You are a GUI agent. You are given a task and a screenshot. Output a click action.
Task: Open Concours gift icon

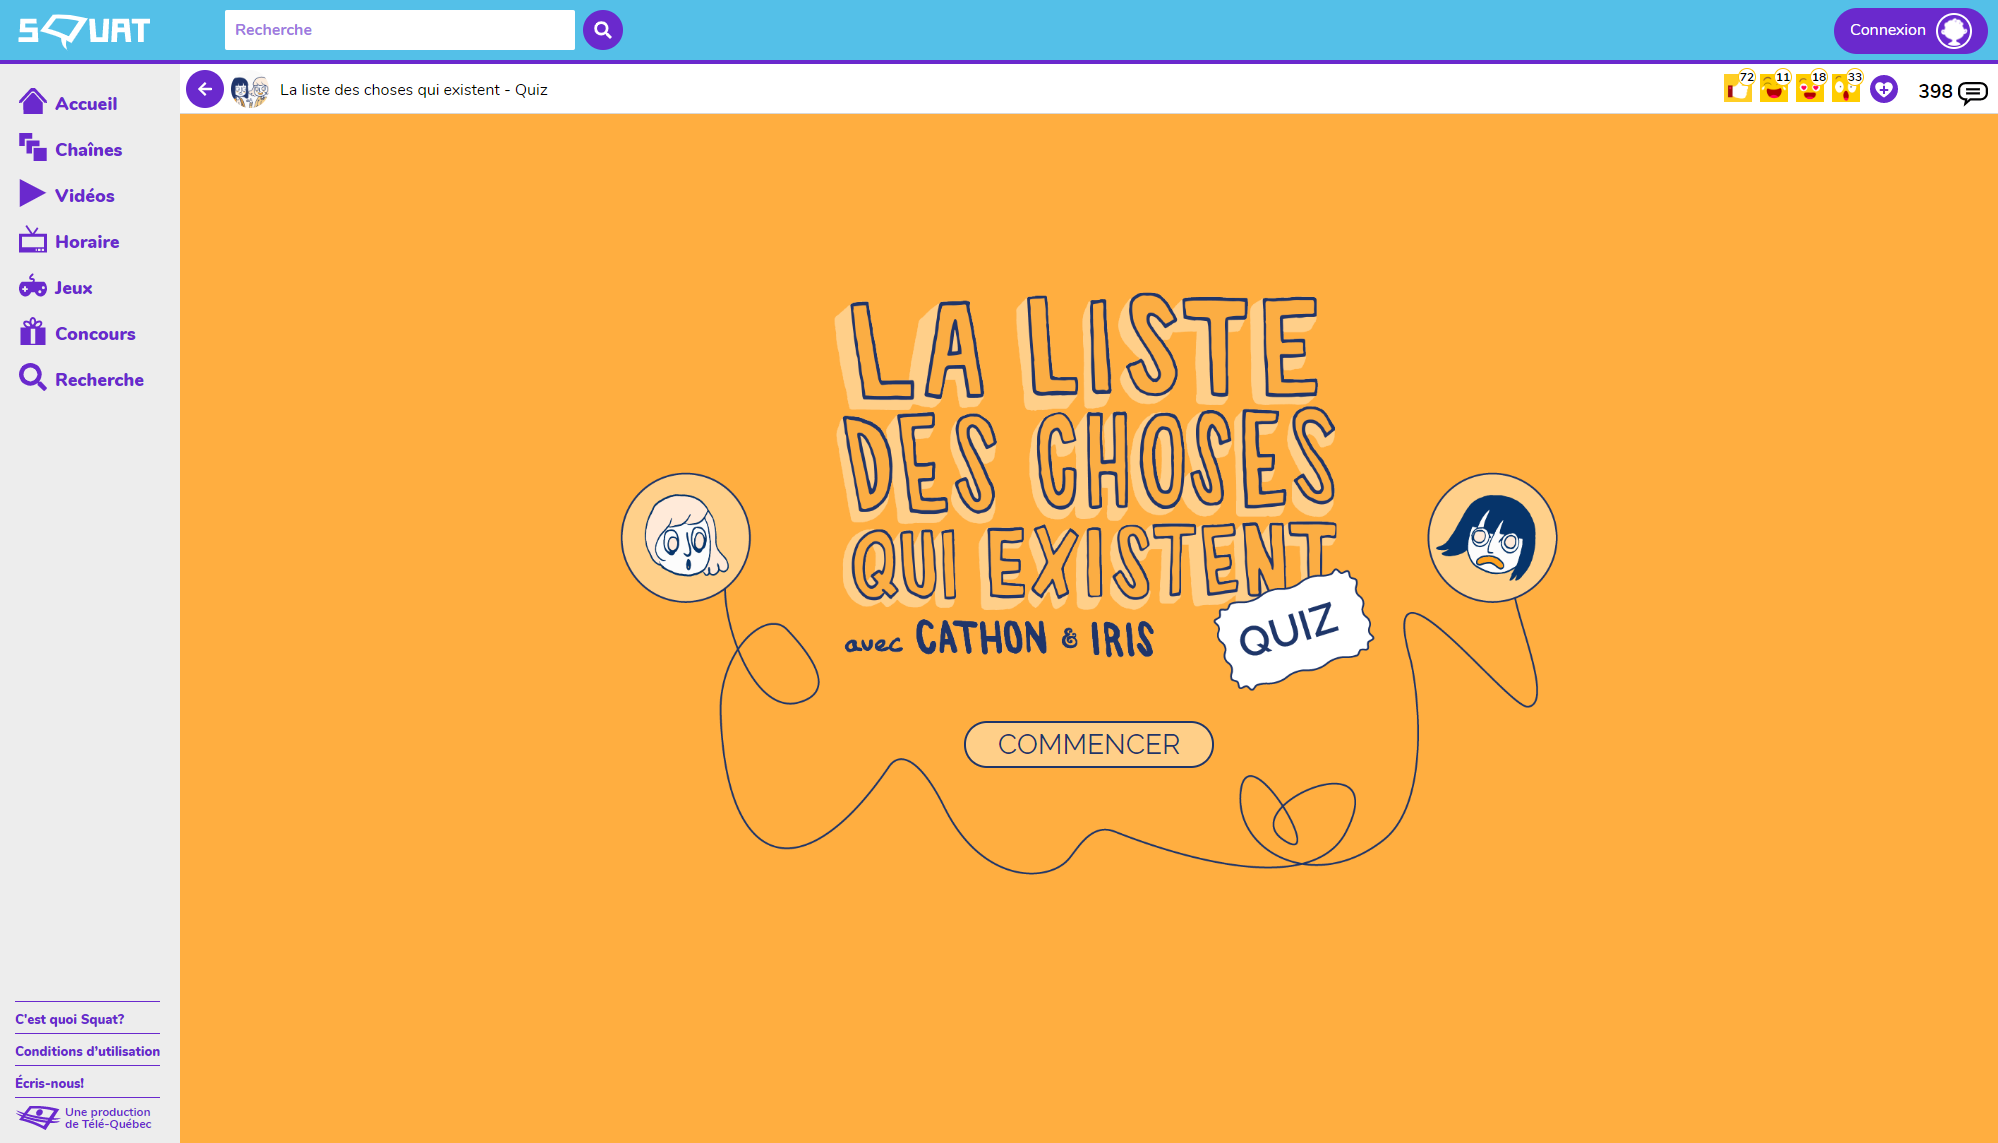pos(33,331)
